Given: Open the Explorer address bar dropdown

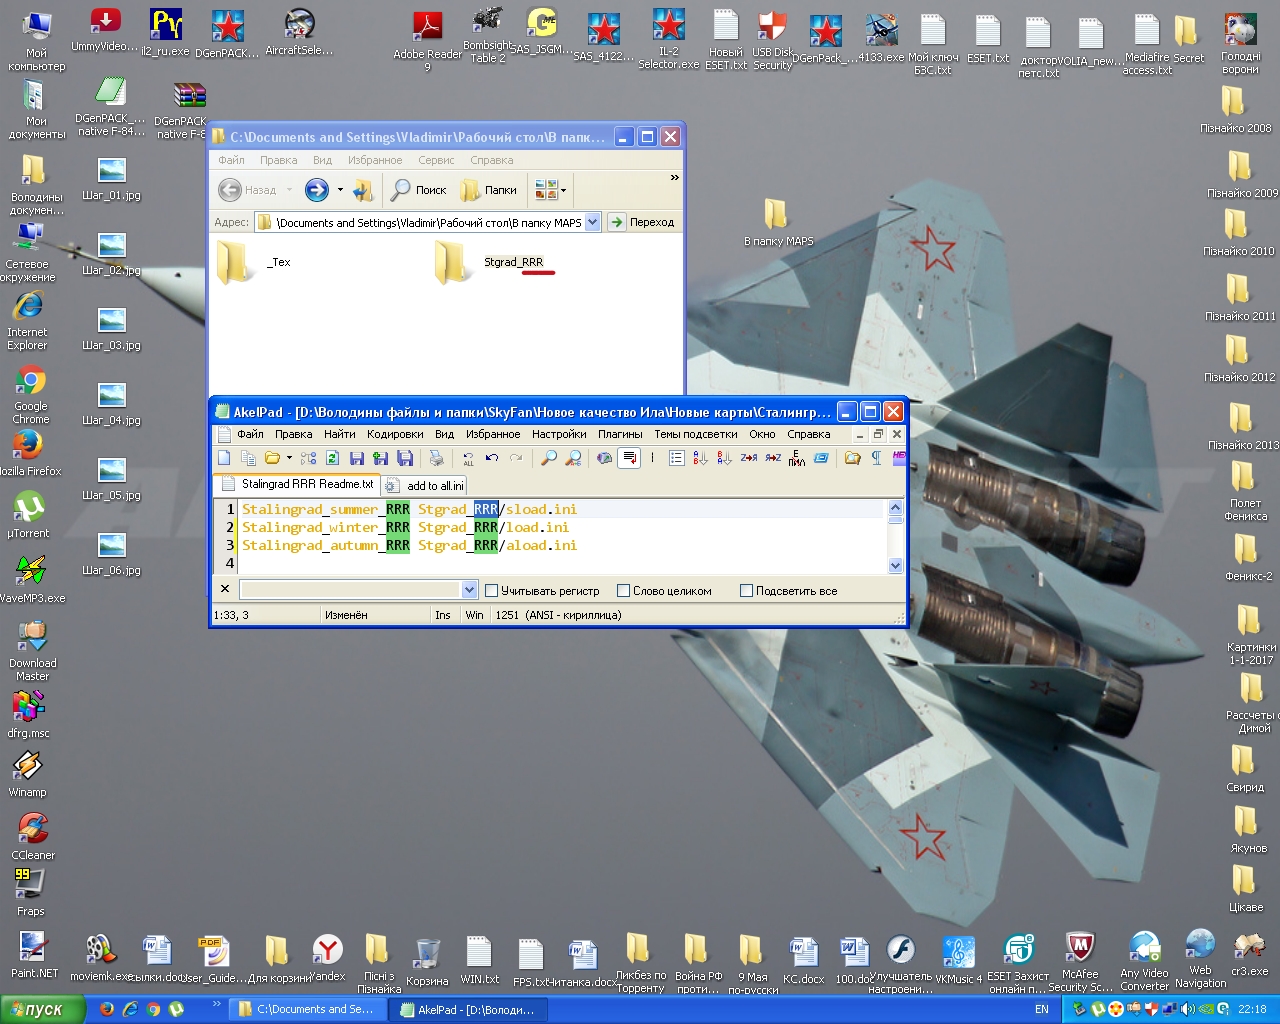Looking at the screenshot, I should point(593,222).
